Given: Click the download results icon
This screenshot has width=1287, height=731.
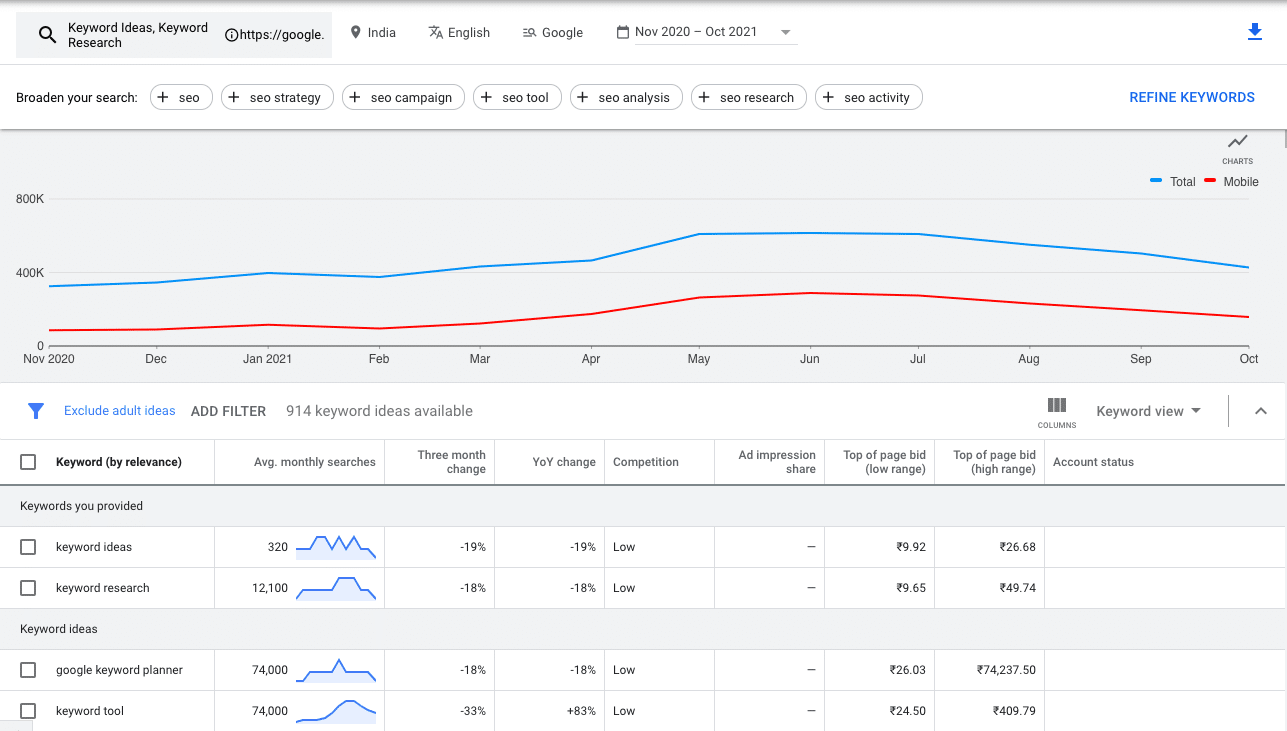Looking at the screenshot, I should [x=1254, y=32].
